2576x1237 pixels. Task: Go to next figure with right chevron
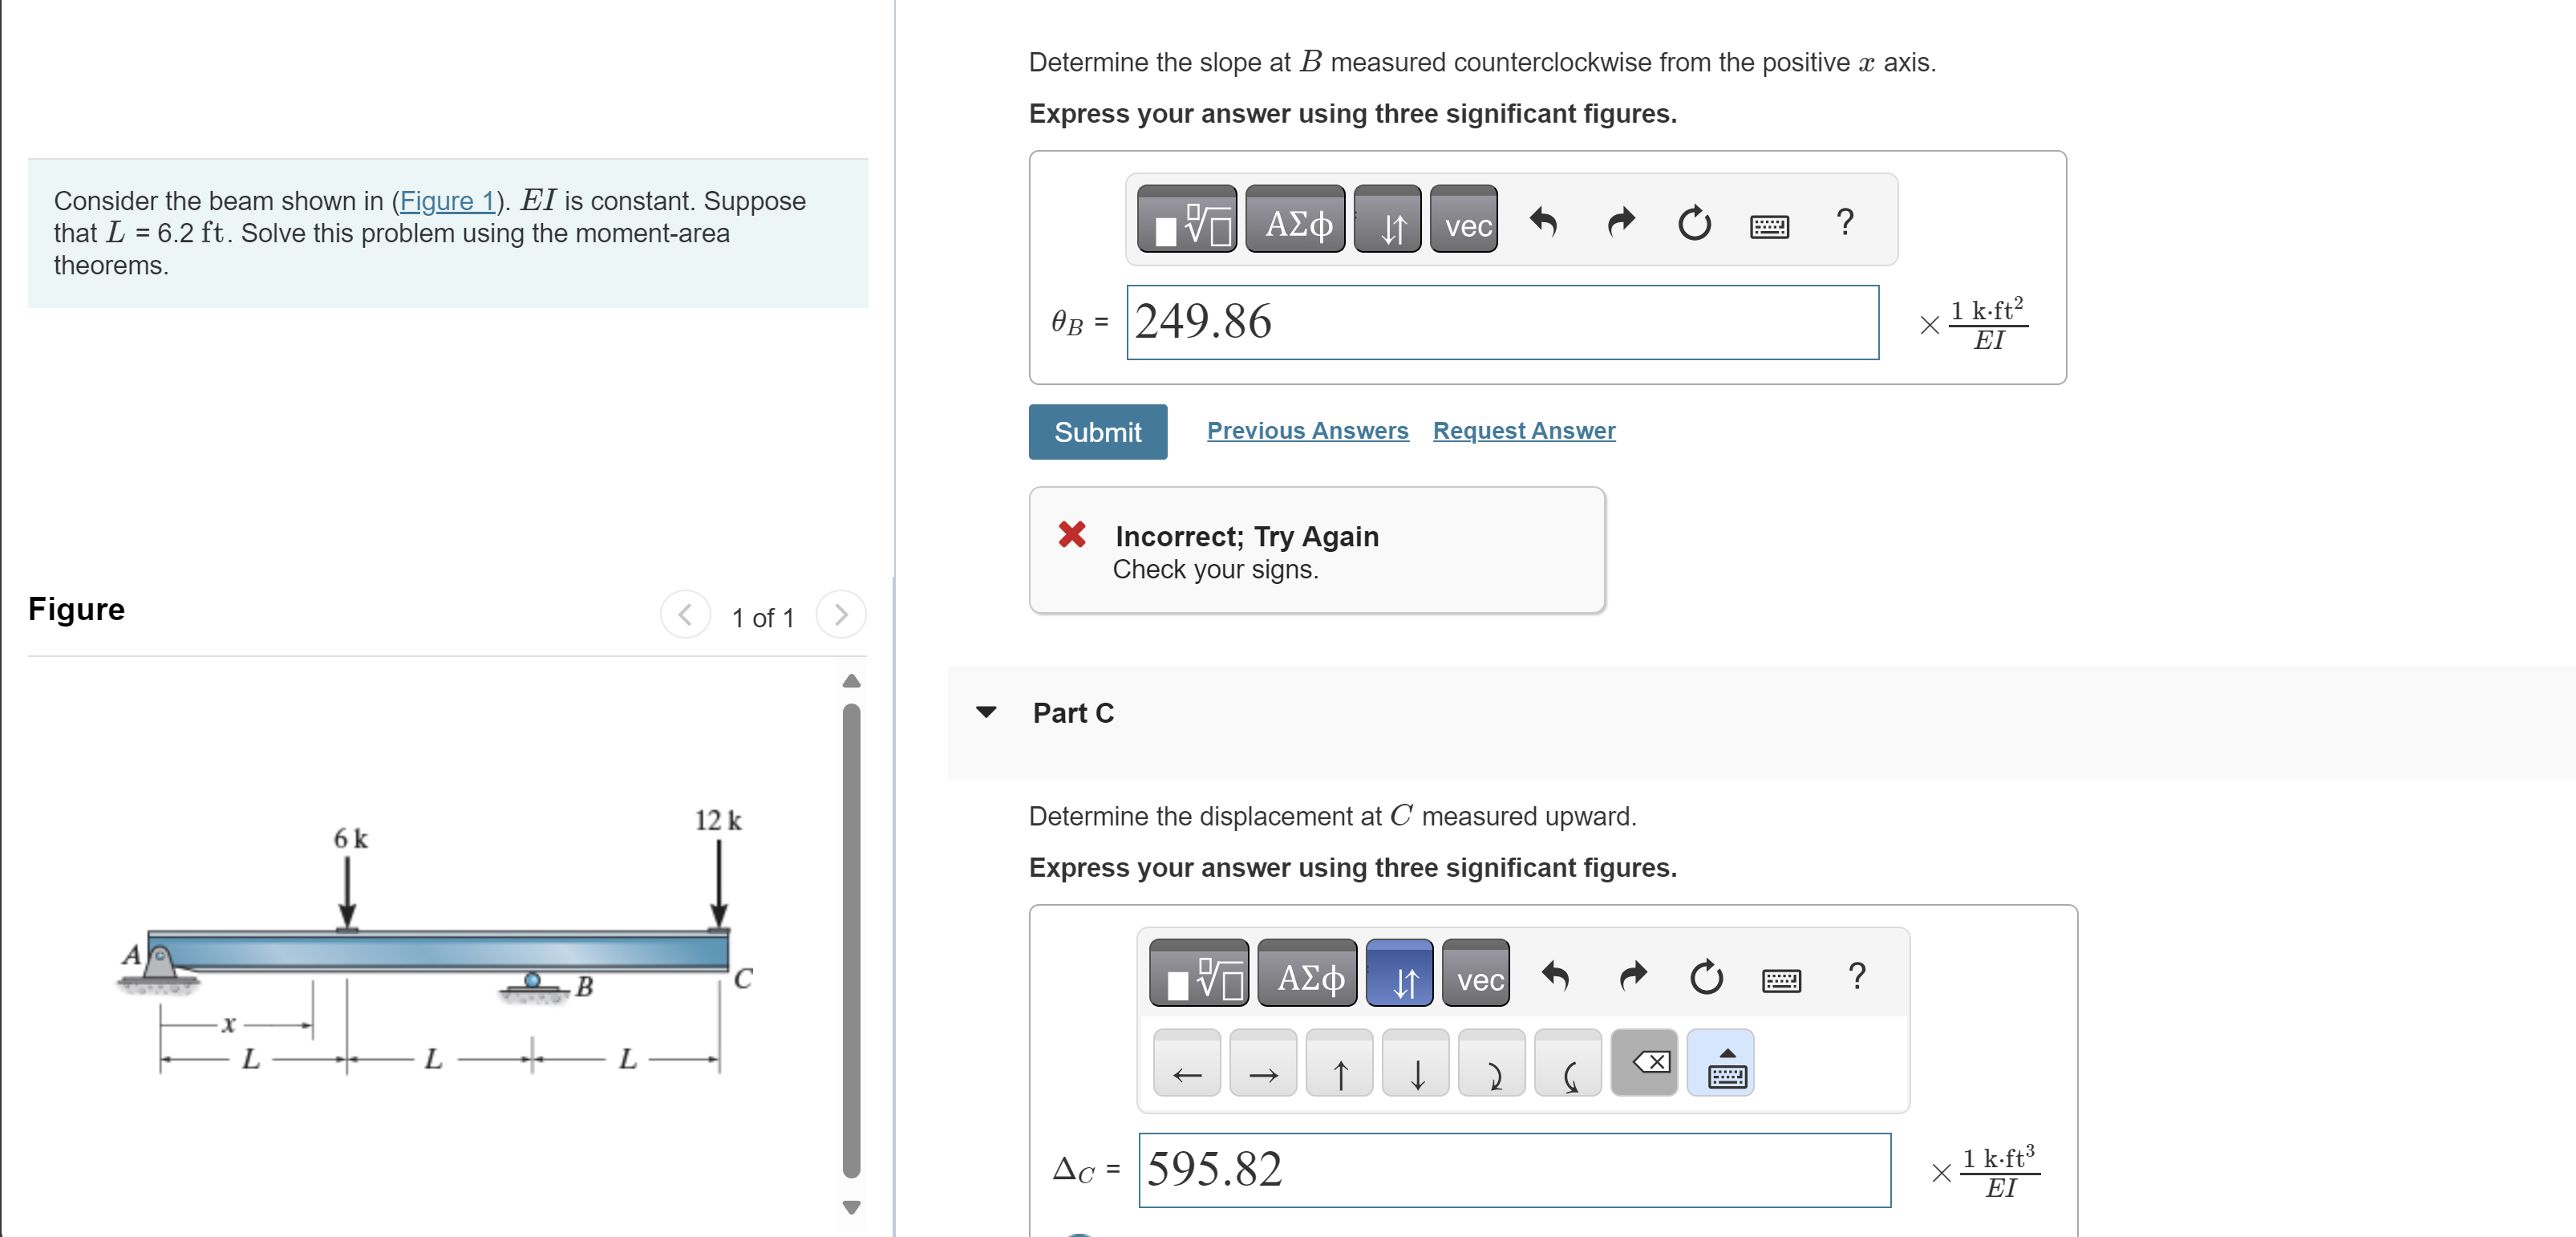point(840,615)
